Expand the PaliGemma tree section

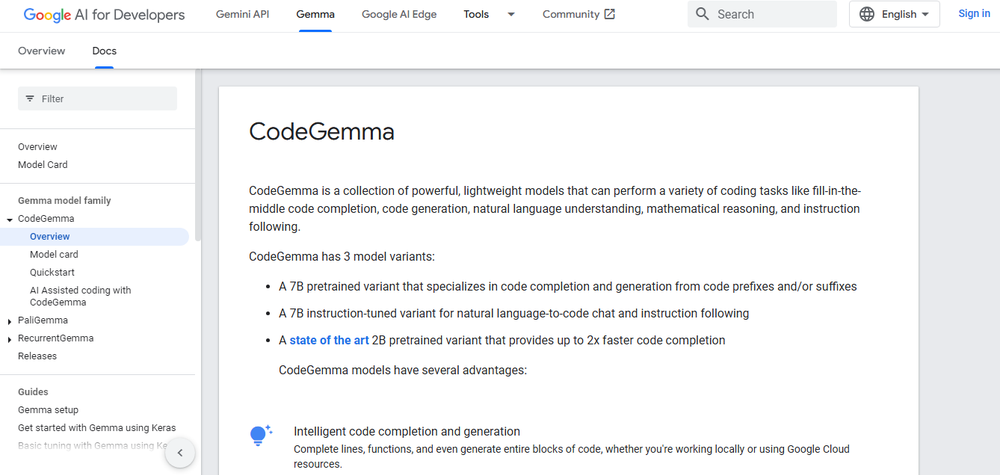[10, 321]
